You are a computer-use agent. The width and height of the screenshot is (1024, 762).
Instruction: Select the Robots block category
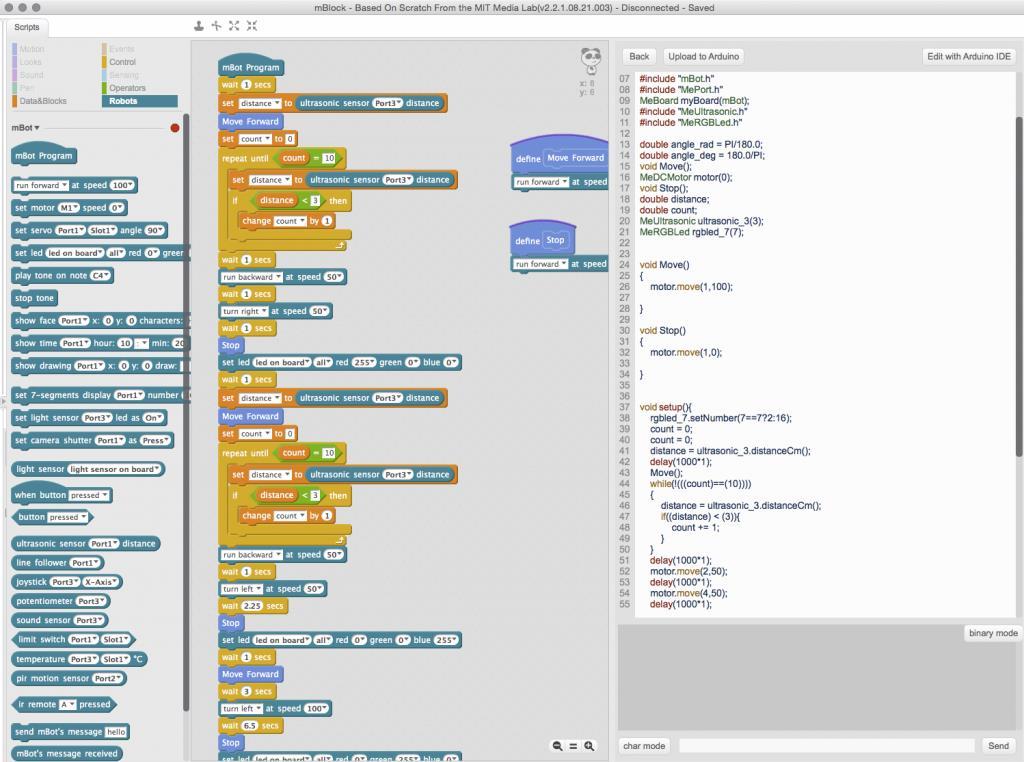(140, 101)
